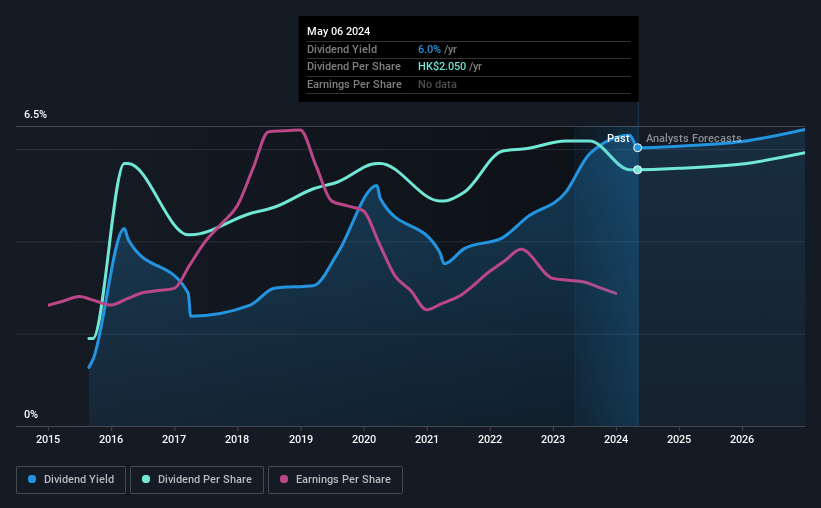Click the 2018 x-axis label

(x=237, y=439)
